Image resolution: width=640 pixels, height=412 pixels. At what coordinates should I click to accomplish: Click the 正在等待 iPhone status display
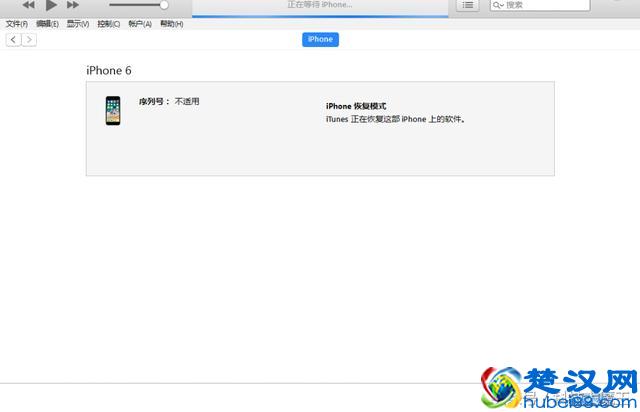point(320,7)
